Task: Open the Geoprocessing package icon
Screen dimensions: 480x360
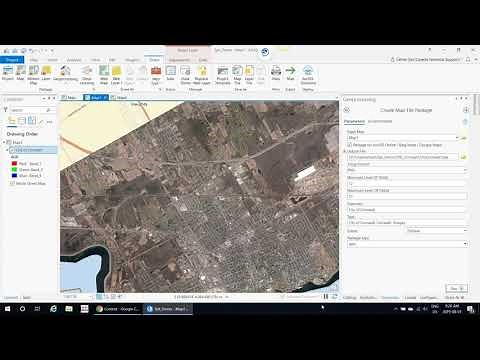Action: tap(65, 71)
